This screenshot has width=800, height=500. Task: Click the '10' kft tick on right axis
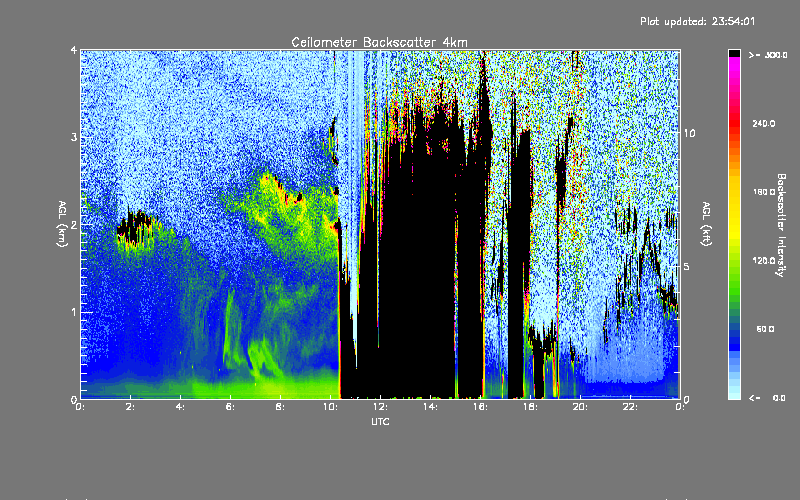pyautogui.click(x=689, y=133)
